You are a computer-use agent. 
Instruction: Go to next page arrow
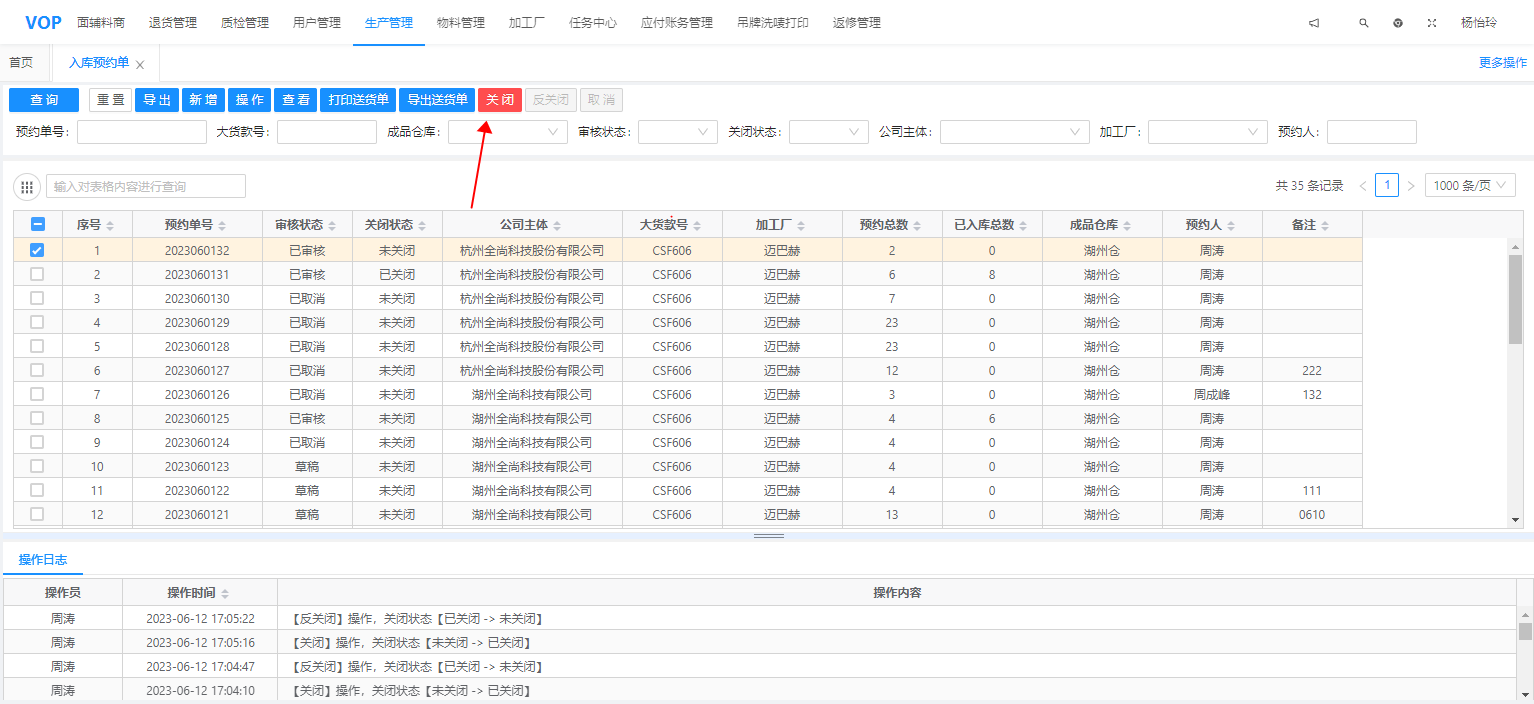coord(1411,186)
